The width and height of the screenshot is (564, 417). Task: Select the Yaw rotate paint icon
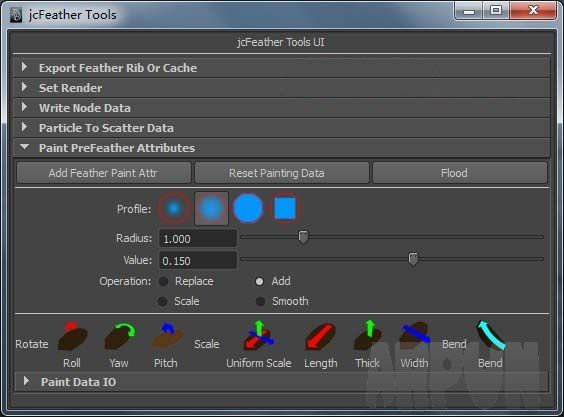pos(120,336)
